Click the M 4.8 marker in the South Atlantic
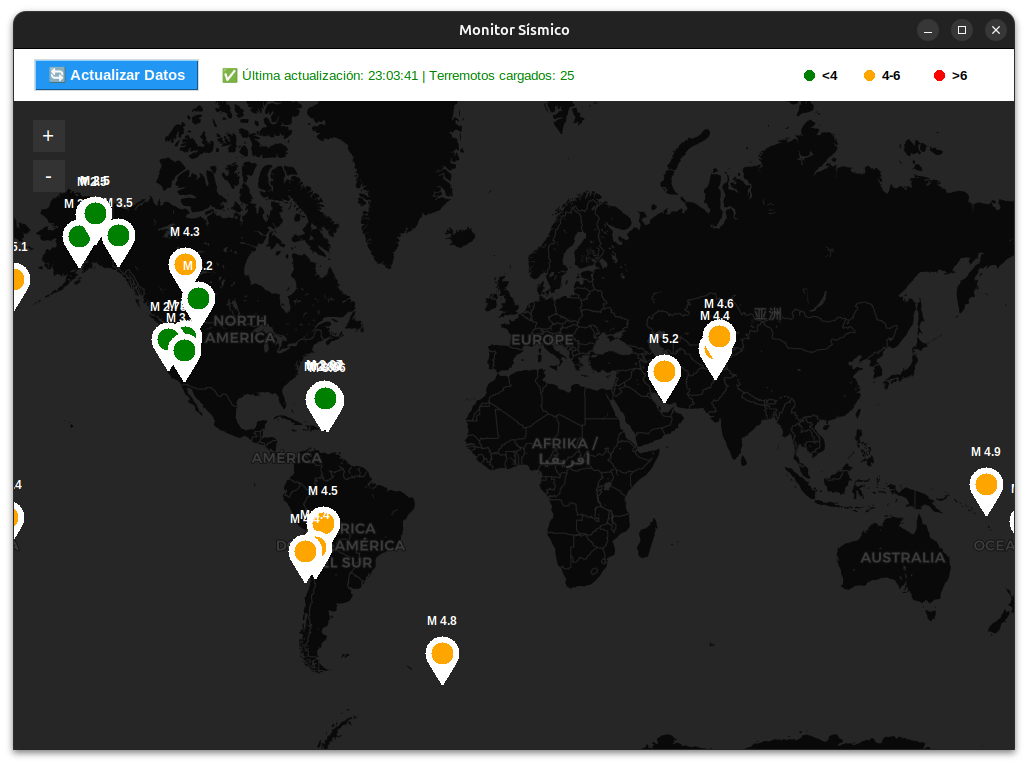The image size is (1028, 766). pyautogui.click(x=442, y=655)
